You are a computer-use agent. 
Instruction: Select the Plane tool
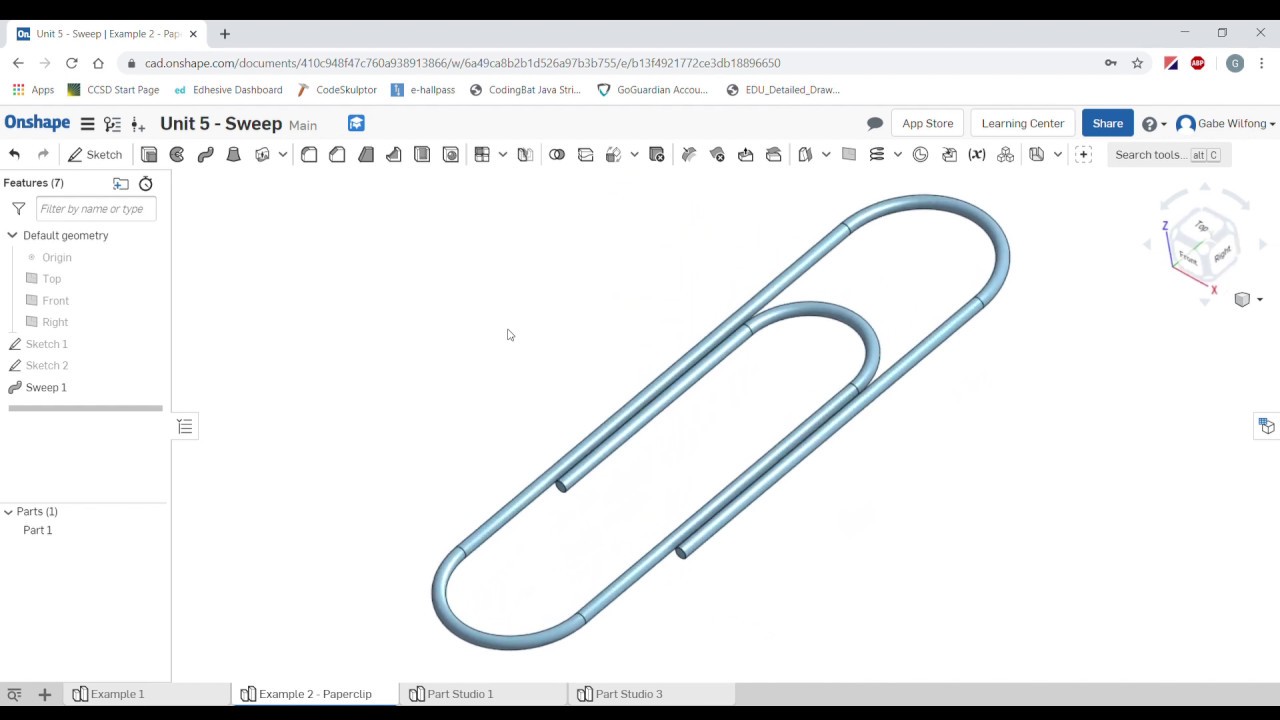tap(849, 154)
